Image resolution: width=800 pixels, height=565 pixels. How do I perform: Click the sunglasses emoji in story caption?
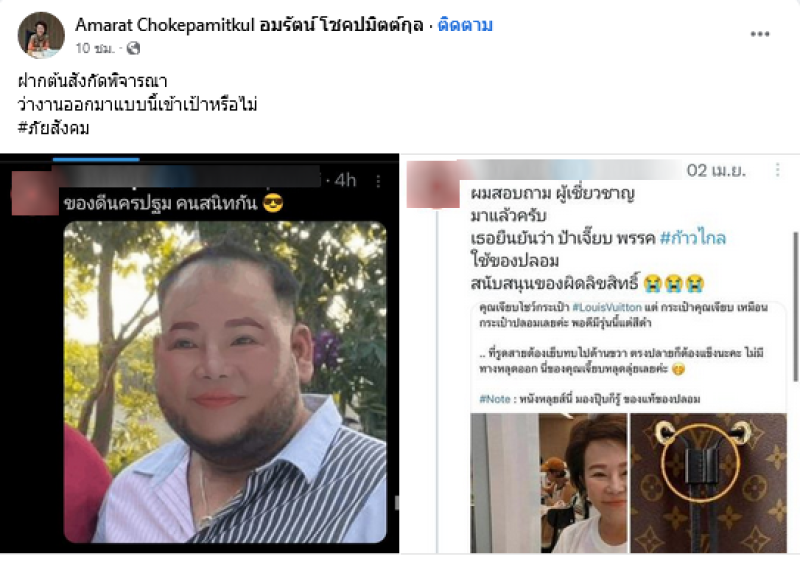pyautogui.click(x=273, y=204)
